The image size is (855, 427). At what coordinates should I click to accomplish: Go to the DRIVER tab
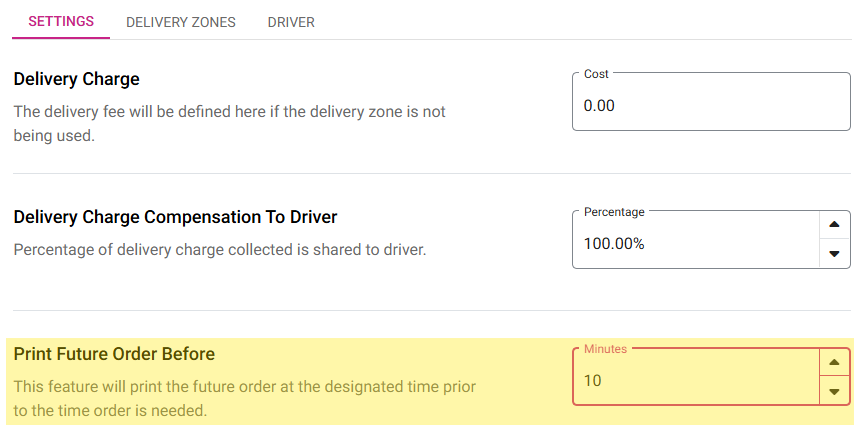point(291,22)
